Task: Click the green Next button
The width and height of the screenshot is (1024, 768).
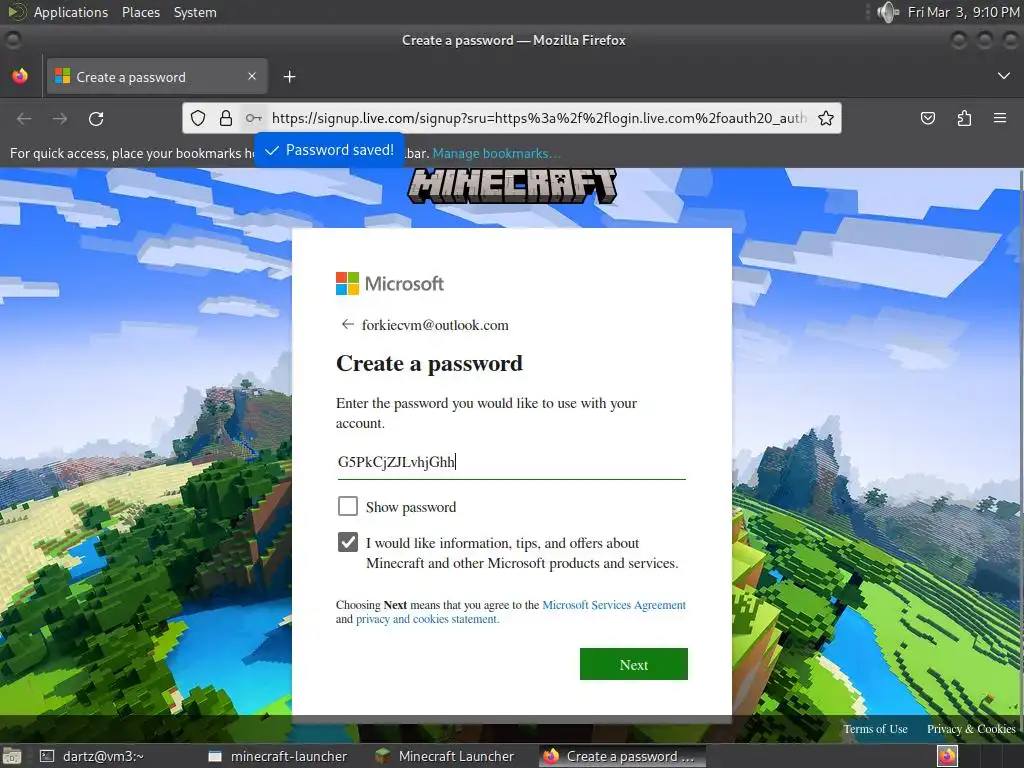Action: pos(633,664)
